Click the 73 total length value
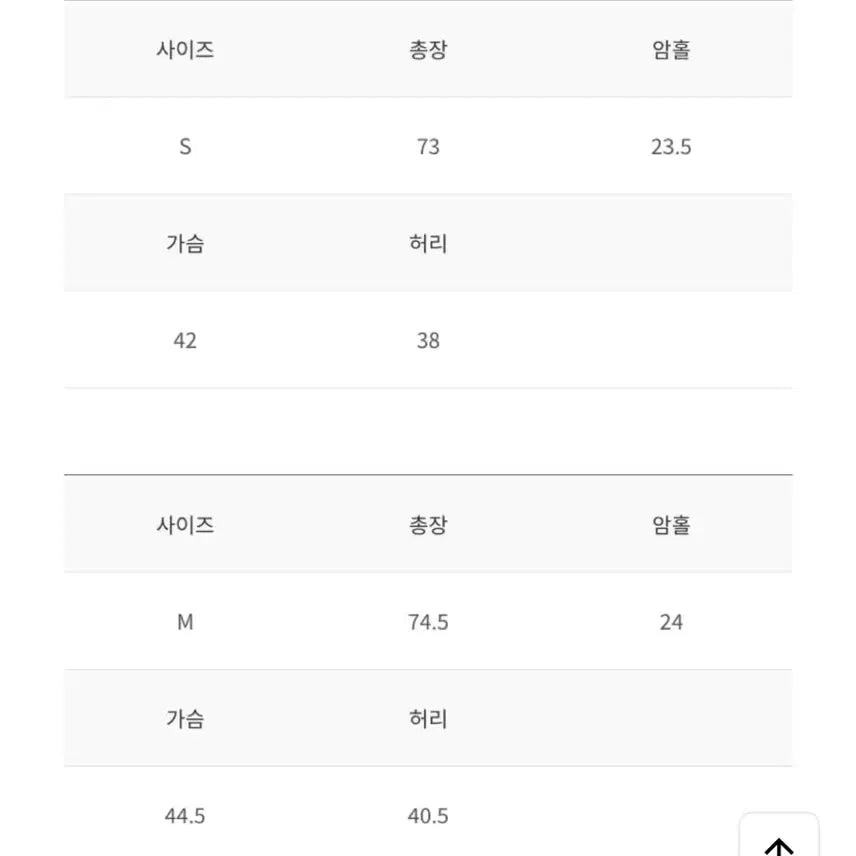The height and width of the screenshot is (856, 856). [428, 146]
